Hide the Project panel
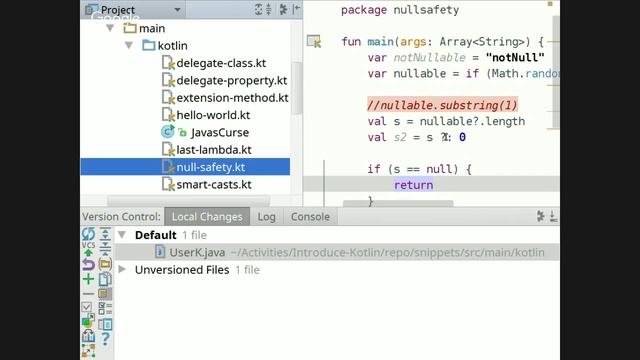This screenshot has height=360, width=640. pyautogui.click(x=296, y=9)
